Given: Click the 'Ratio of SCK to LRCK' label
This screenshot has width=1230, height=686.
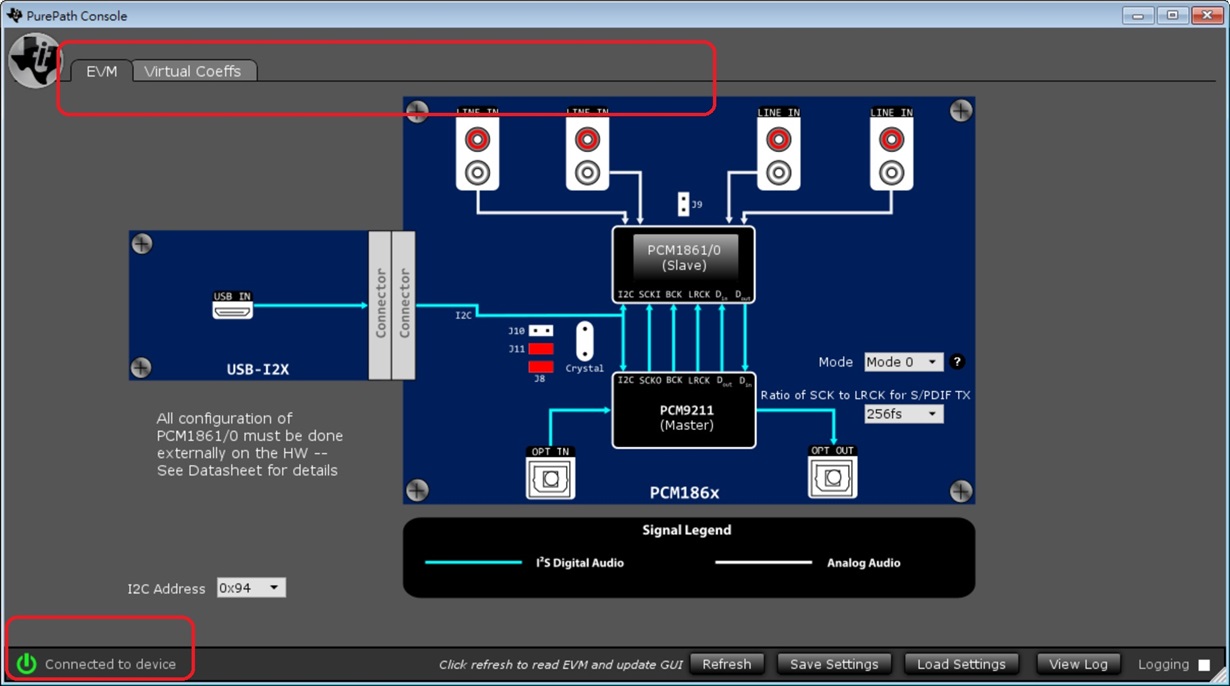Looking at the screenshot, I should pyautogui.click(x=865, y=395).
